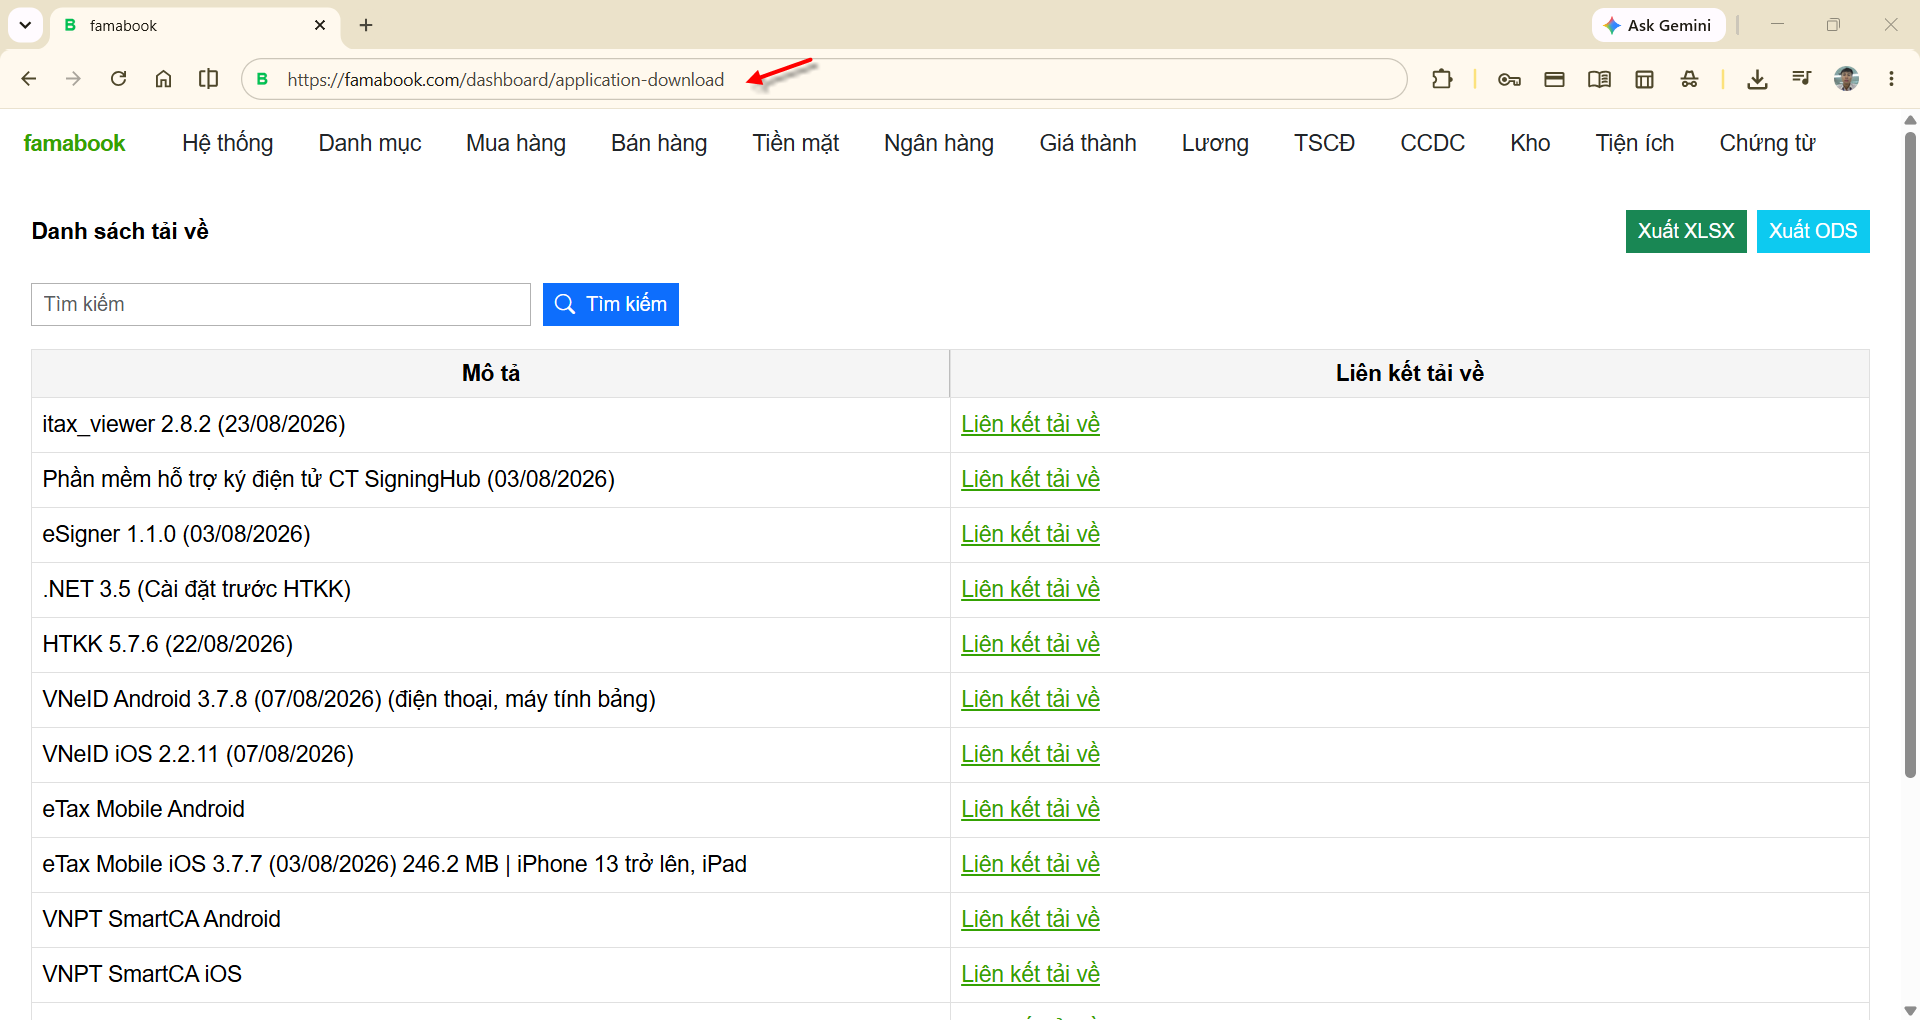Open the TSCĐ menu
This screenshot has height=1020, width=1920.
pos(1324,144)
